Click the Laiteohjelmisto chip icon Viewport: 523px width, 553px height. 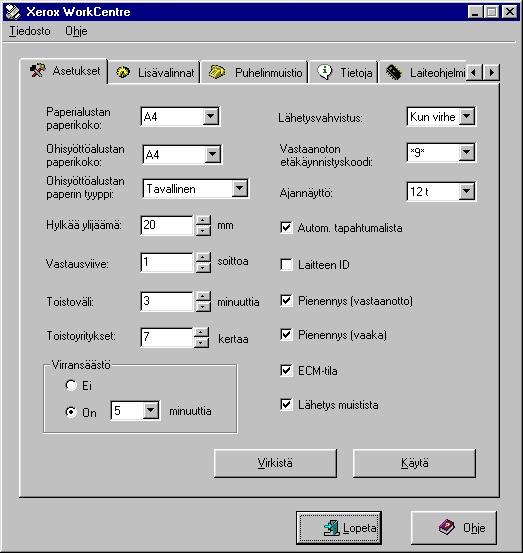click(x=394, y=72)
